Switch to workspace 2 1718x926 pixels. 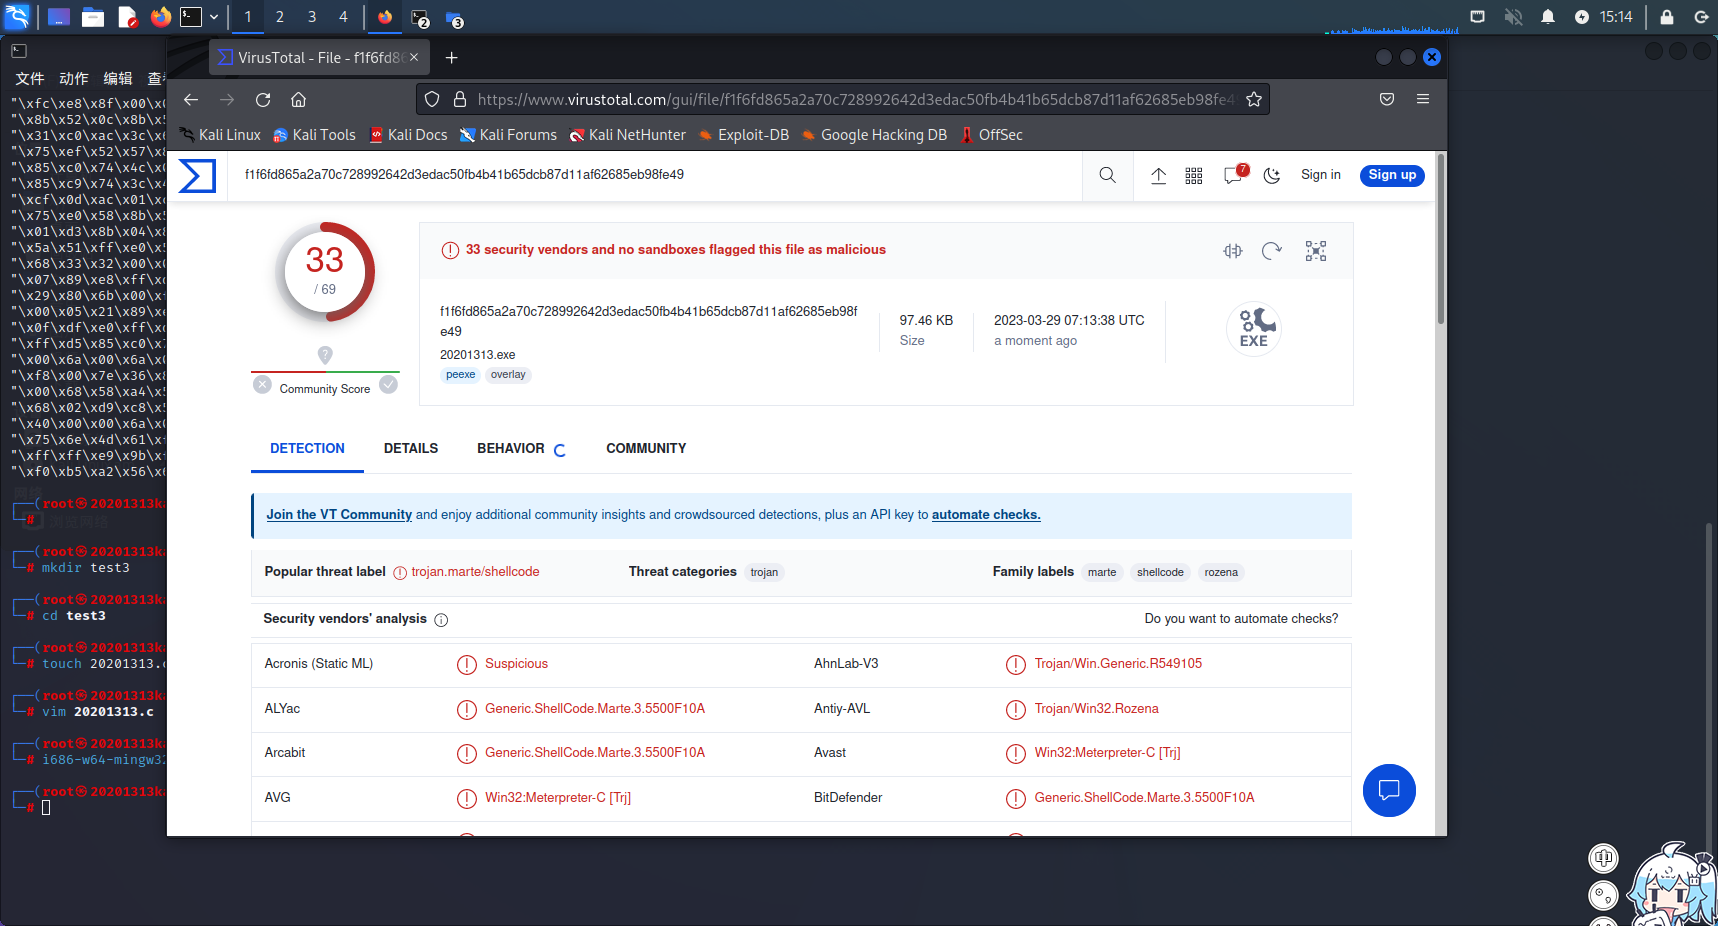tap(280, 17)
